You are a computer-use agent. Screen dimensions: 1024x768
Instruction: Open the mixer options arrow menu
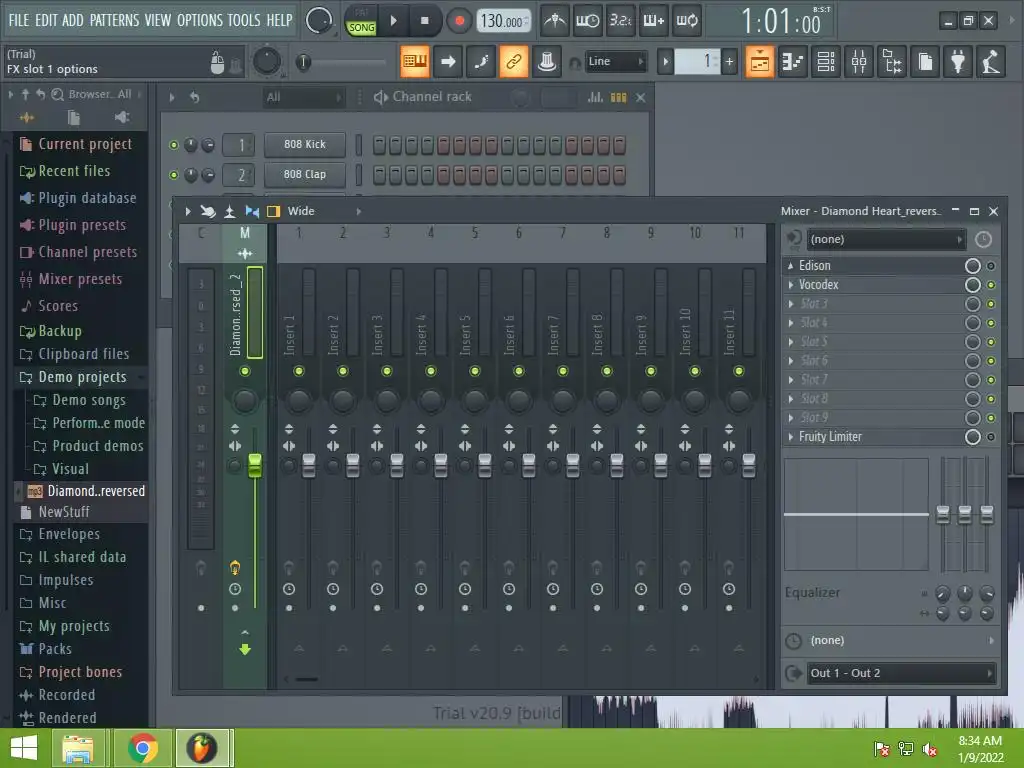tap(187, 211)
